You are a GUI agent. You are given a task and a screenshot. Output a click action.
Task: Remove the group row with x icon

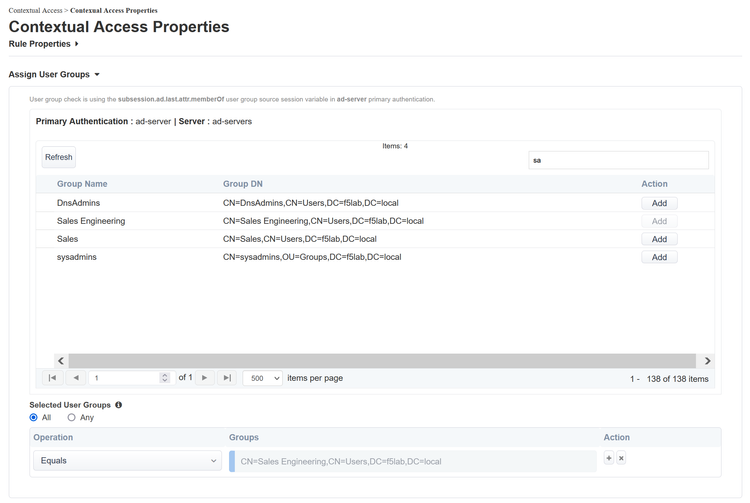[621, 458]
